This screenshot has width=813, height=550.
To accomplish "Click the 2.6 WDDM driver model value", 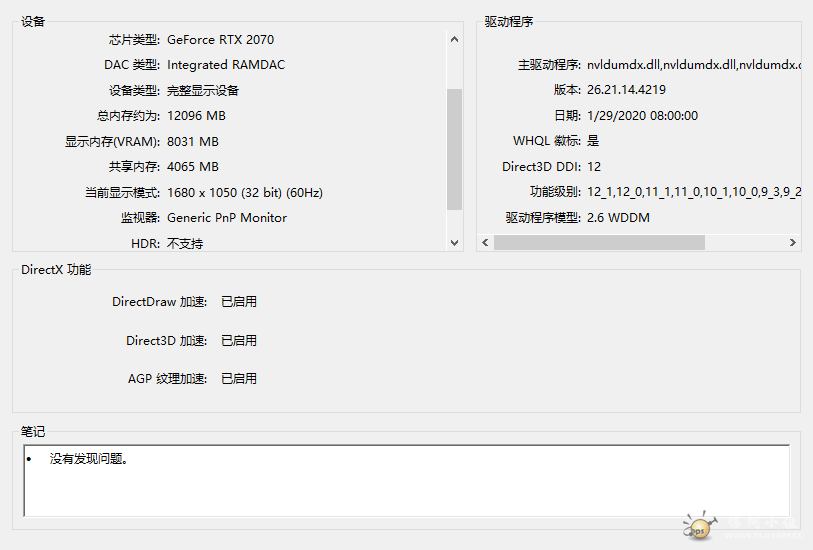I will (x=618, y=218).
